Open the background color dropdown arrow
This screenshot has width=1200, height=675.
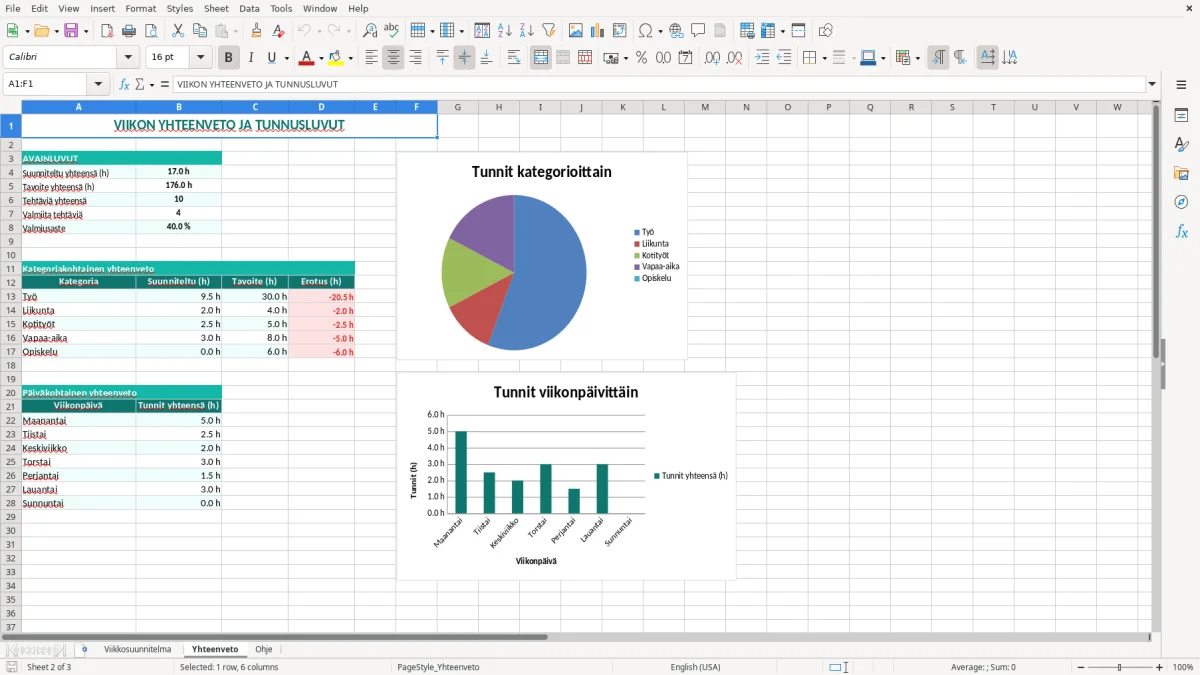(x=350, y=58)
